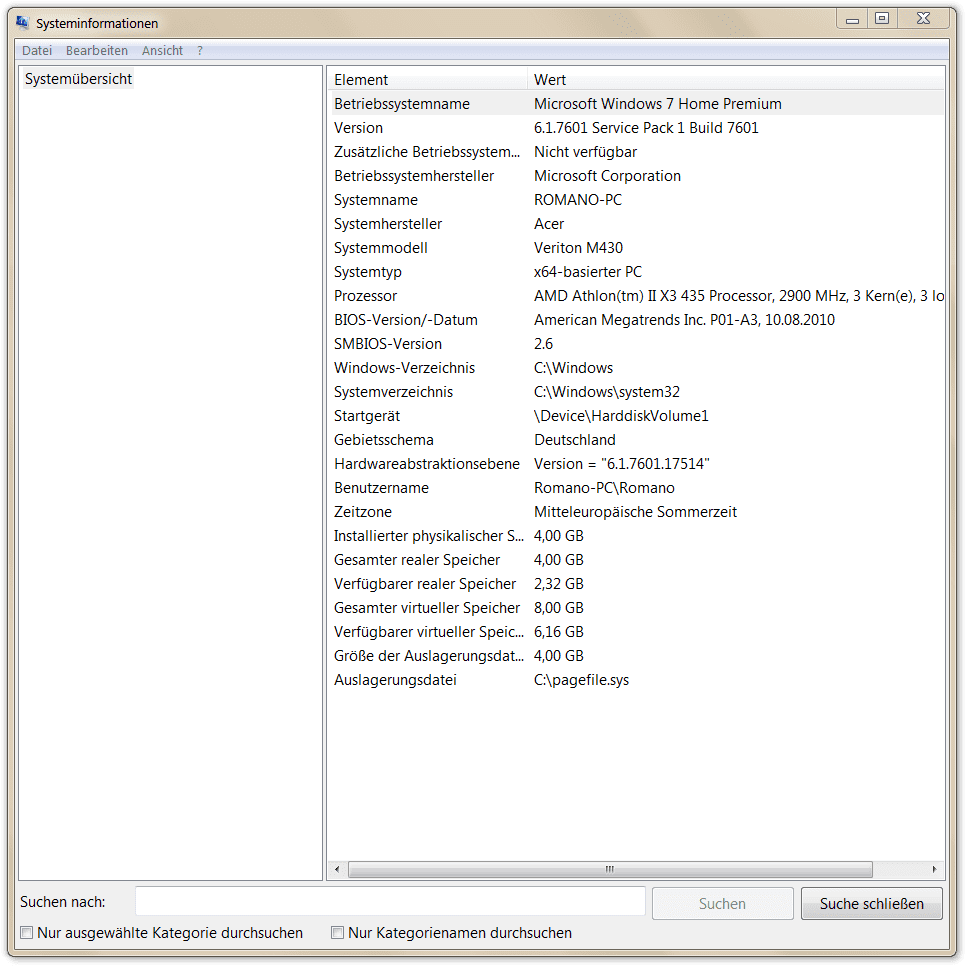The image size is (966, 966).
Task: Open the Datei menu
Action: tap(37, 51)
